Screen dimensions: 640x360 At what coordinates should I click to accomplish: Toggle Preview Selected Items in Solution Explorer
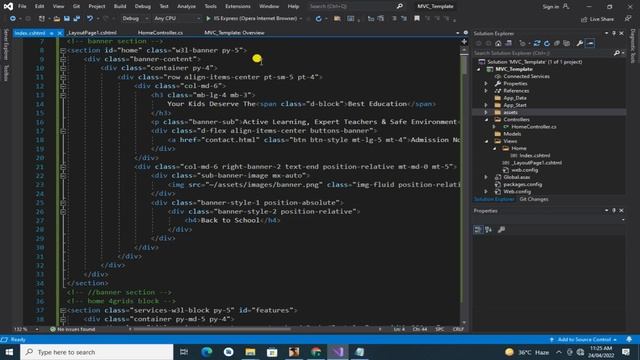(590, 43)
